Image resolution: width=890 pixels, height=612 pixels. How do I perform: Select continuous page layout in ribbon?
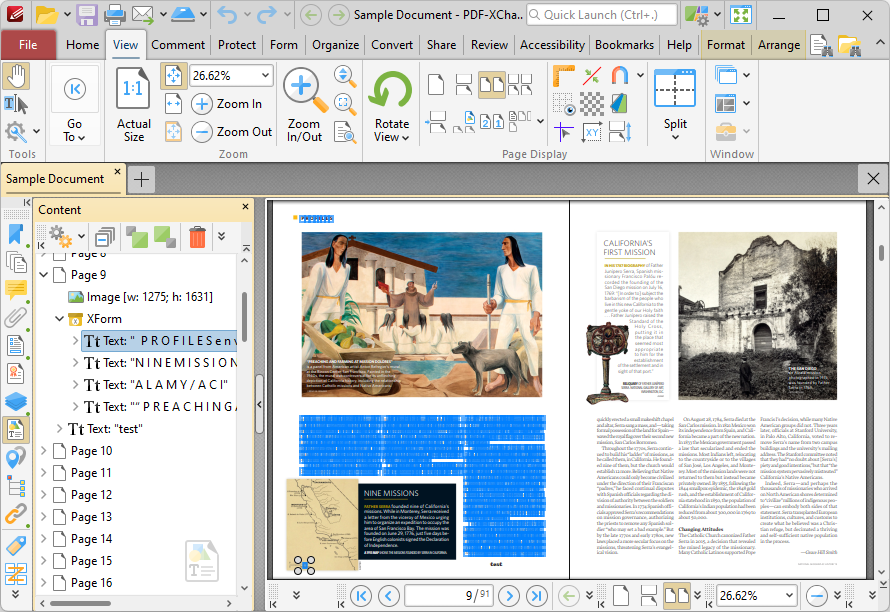464,85
